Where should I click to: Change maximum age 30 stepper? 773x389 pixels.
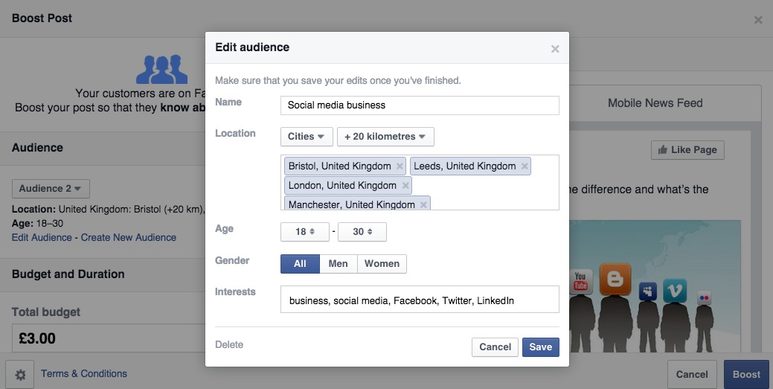[362, 232]
